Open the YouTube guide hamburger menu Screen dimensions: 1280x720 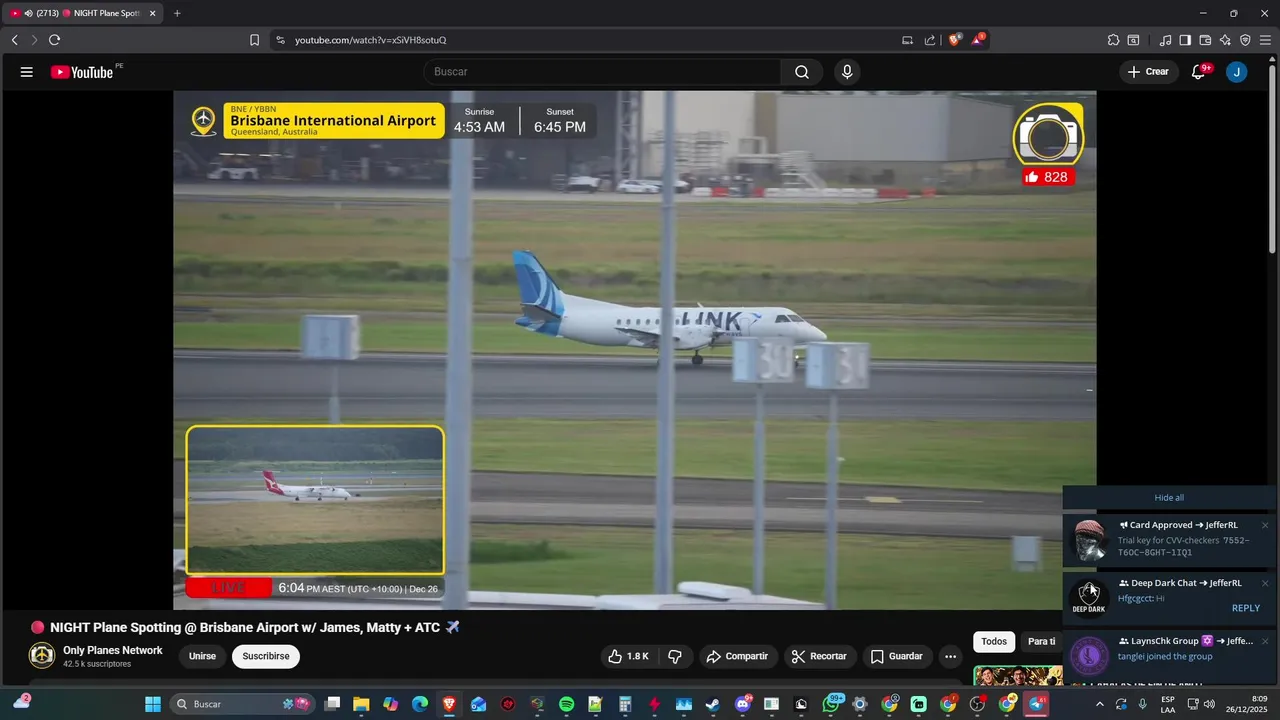27,72
